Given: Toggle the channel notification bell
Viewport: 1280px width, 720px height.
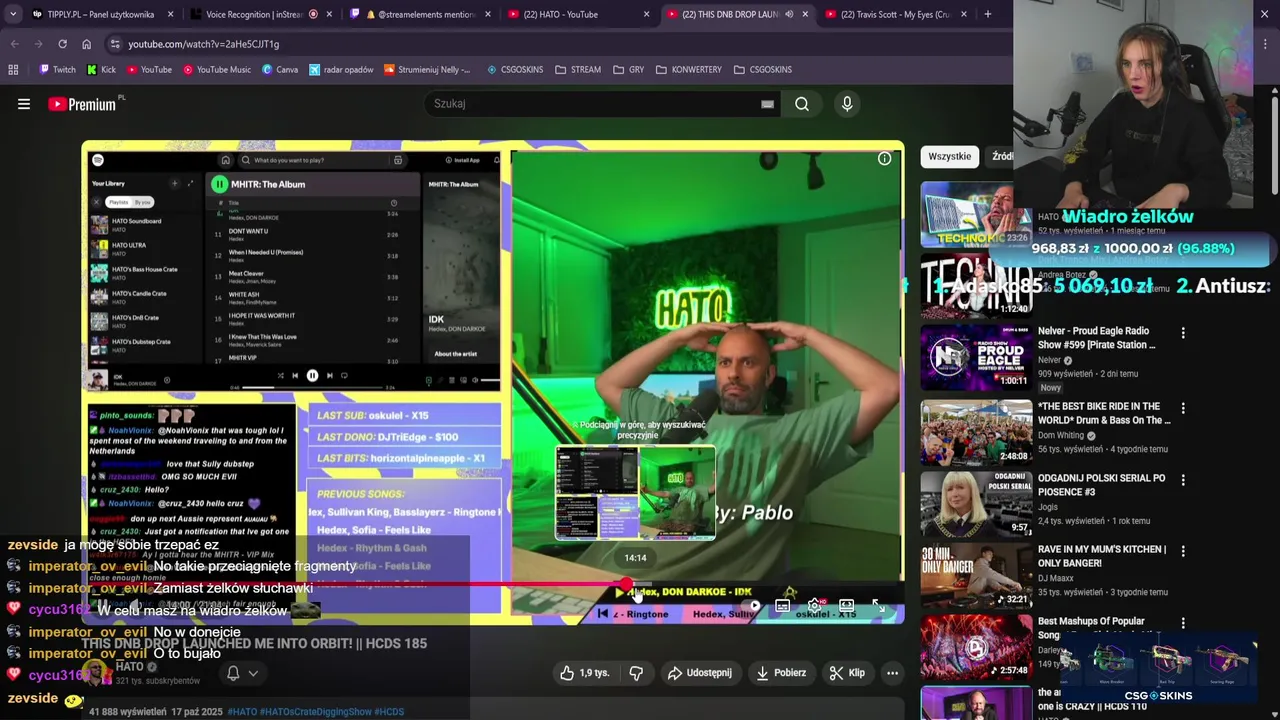Looking at the screenshot, I should pos(233,673).
